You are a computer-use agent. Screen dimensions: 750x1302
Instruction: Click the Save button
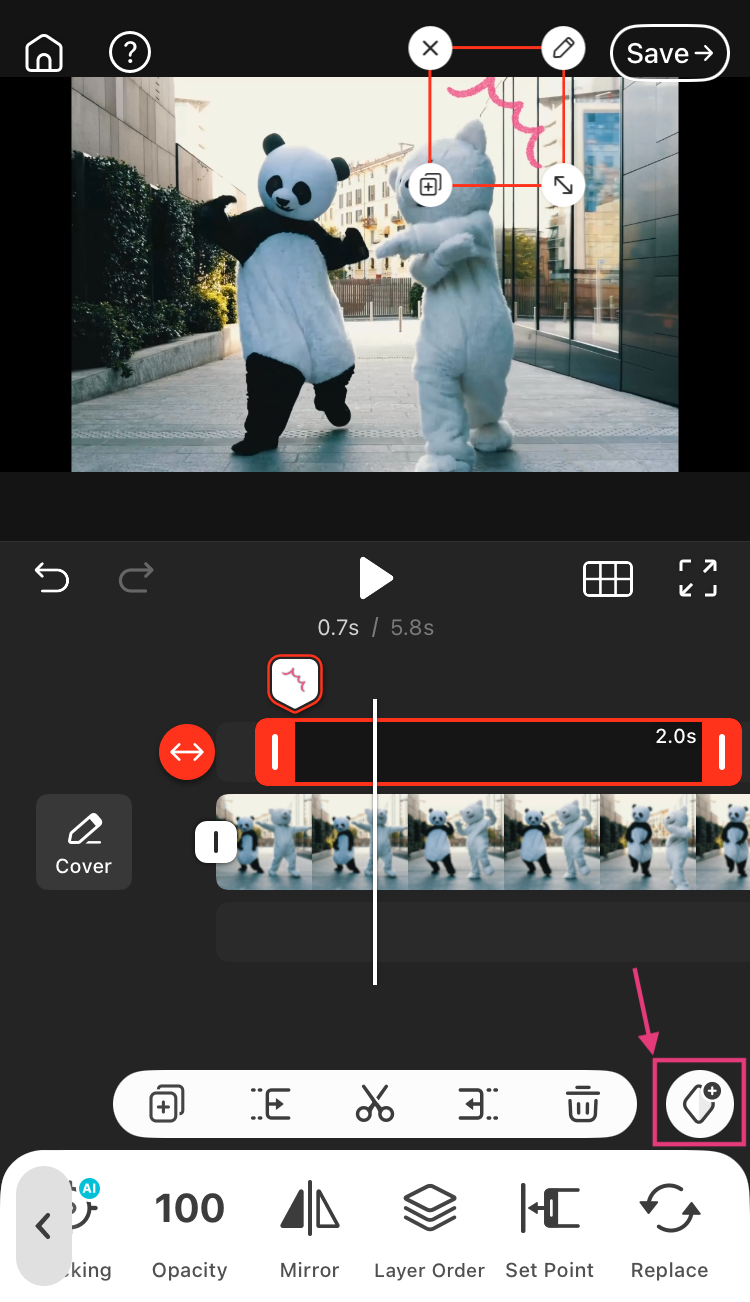tap(669, 53)
